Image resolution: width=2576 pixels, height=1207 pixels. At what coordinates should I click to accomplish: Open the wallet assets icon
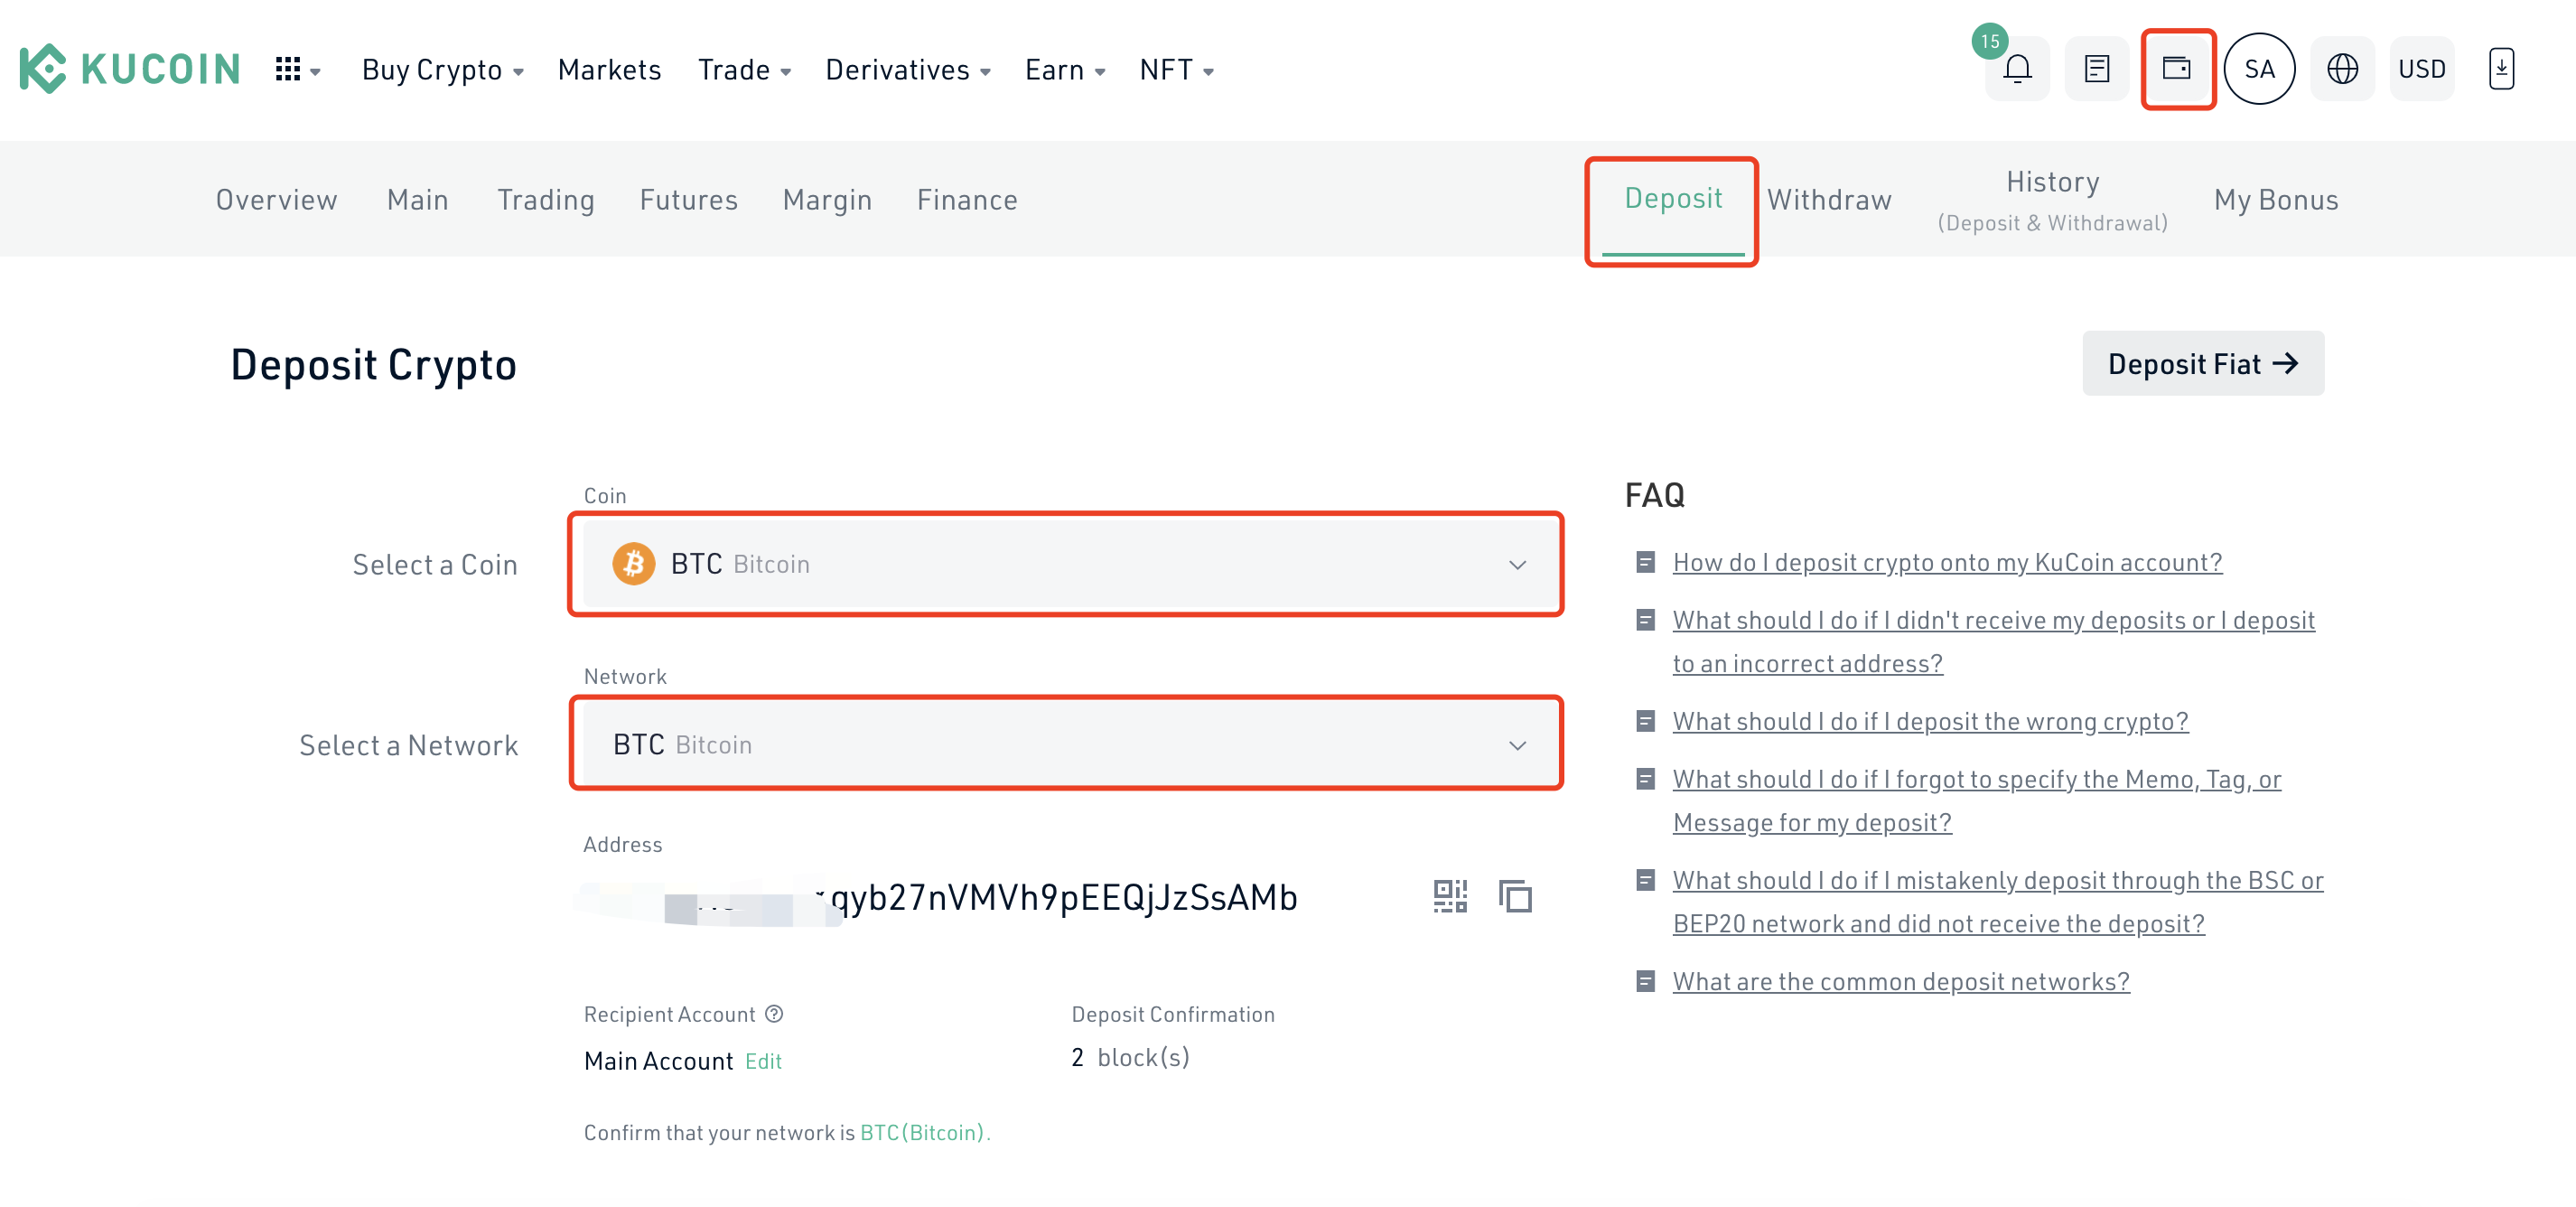tap(2177, 69)
